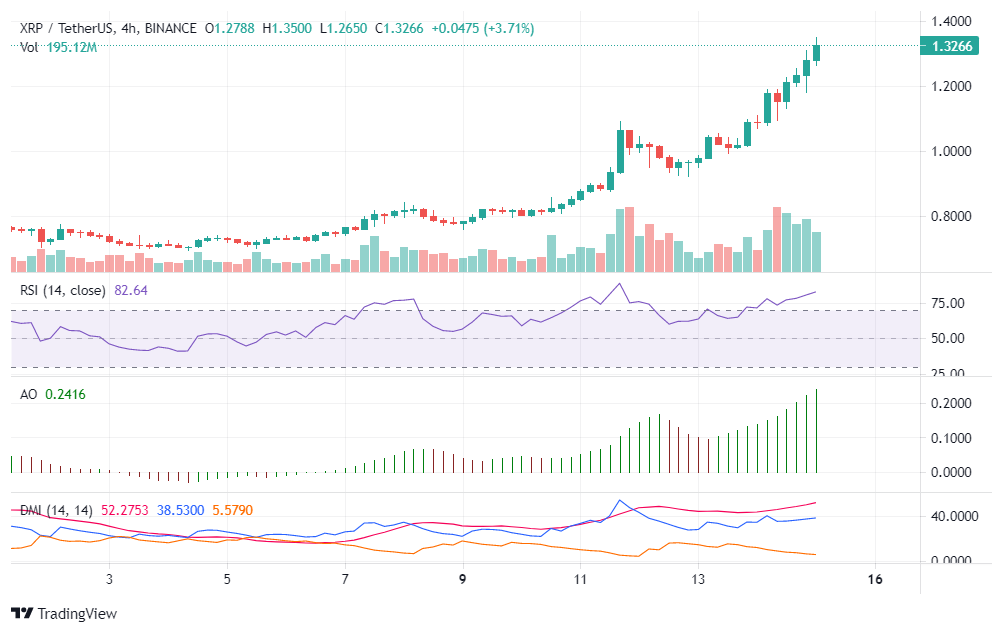This screenshot has width=1003, height=633.
Task: Select the AO indicator title
Action: click(x=29, y=395)
